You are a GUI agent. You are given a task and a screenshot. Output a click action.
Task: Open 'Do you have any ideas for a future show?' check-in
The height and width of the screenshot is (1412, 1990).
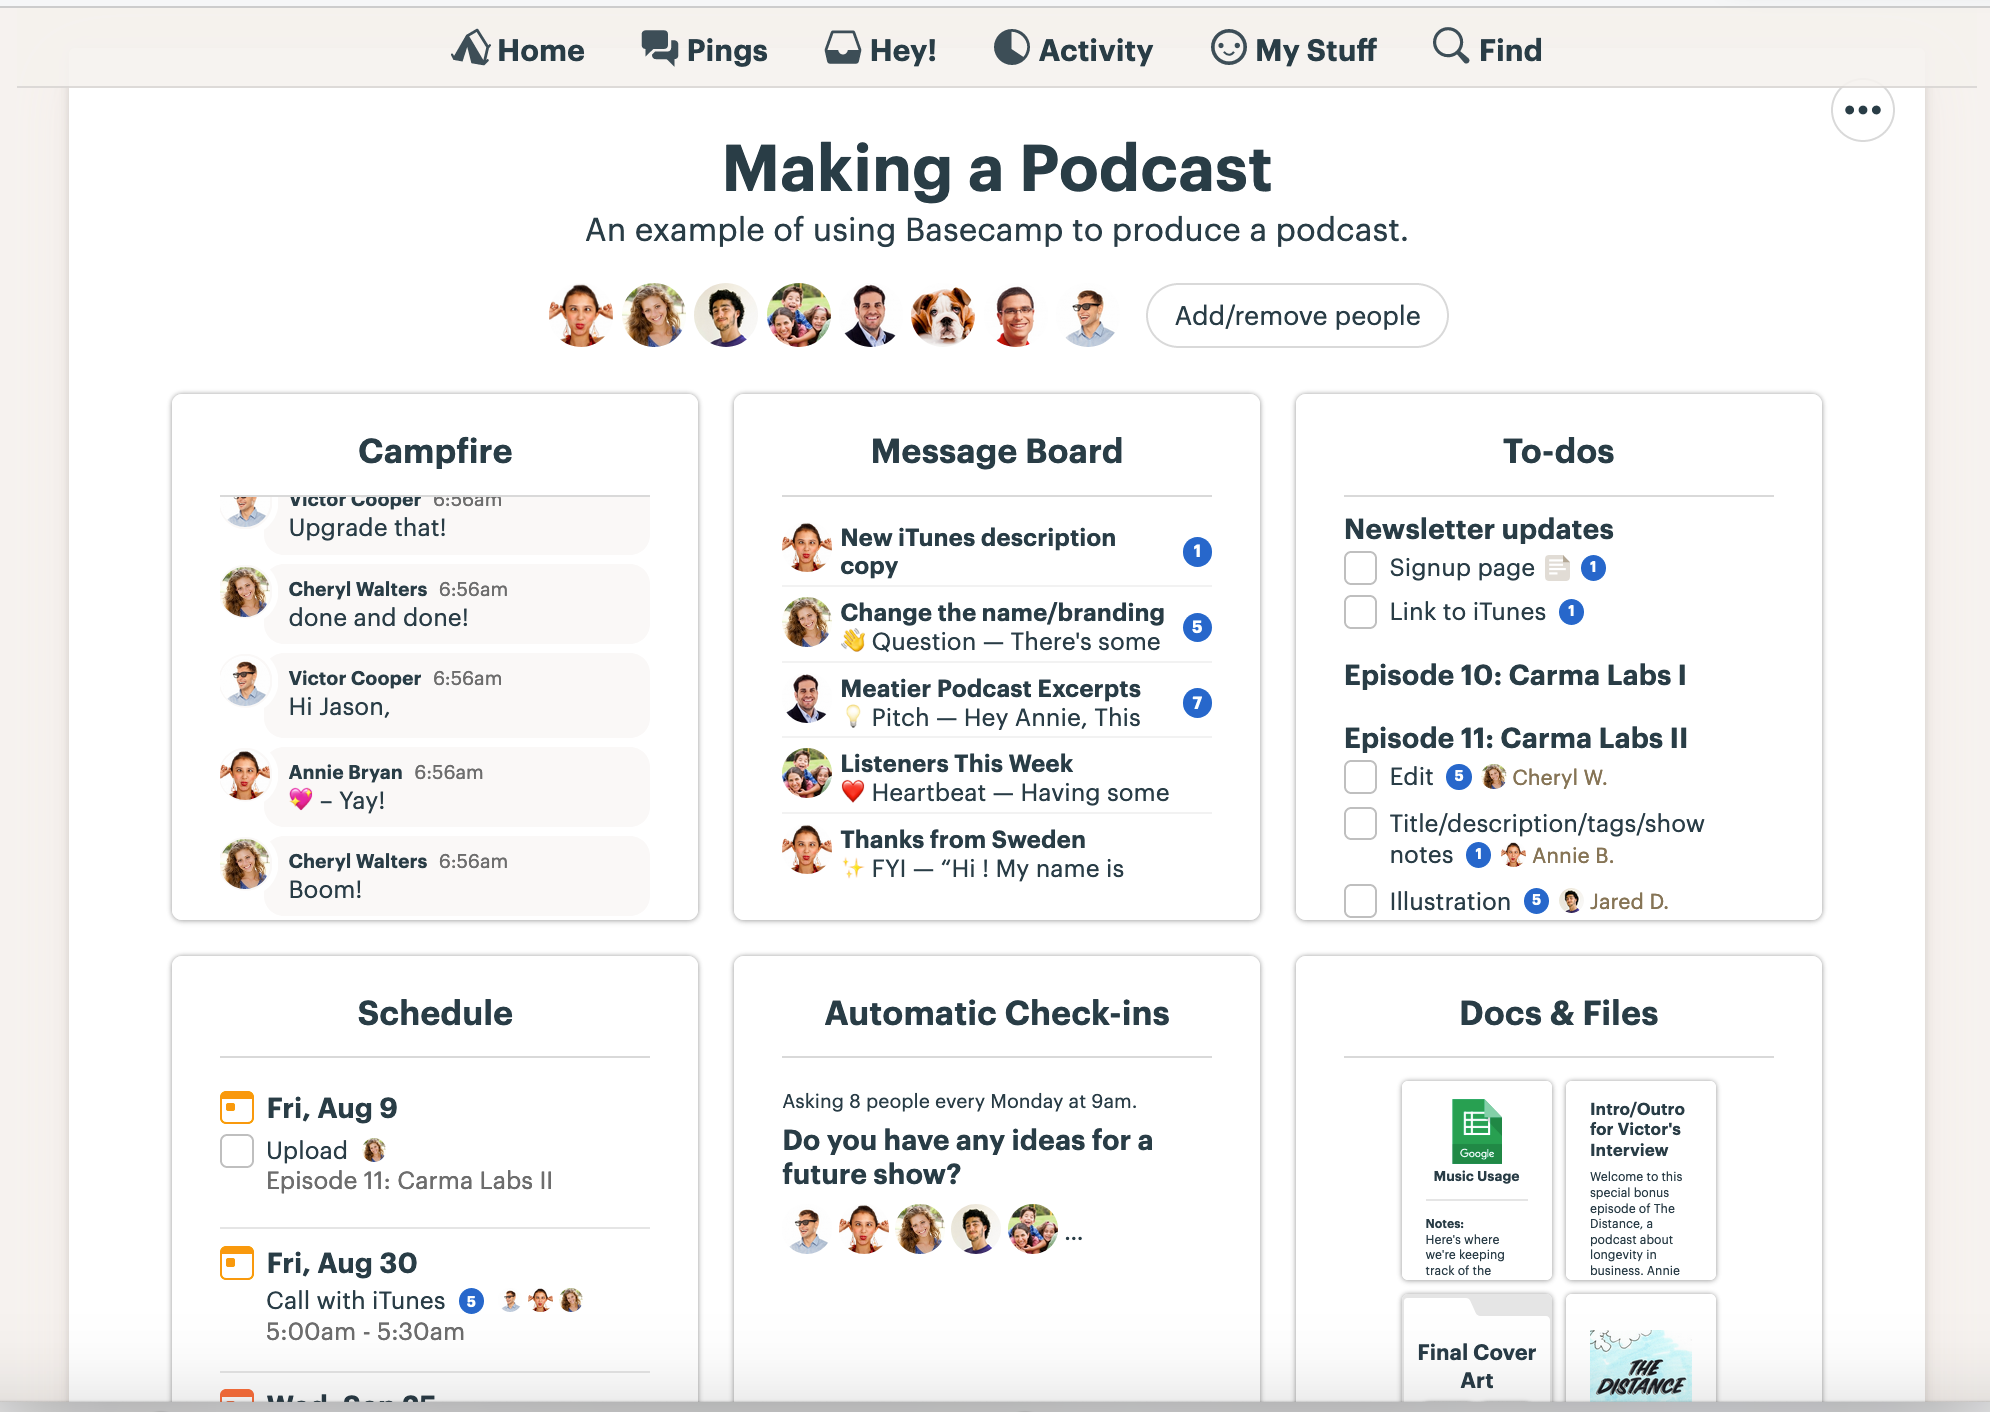967,1156
